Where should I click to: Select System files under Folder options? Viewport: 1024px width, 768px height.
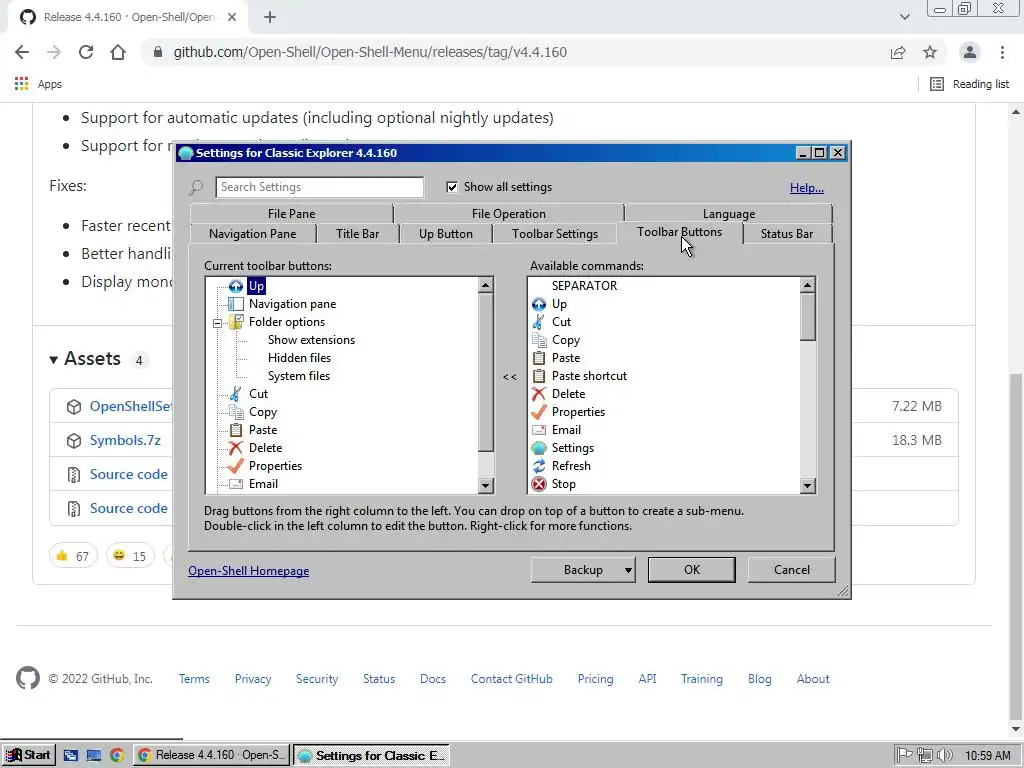click(x=298, y=376)
